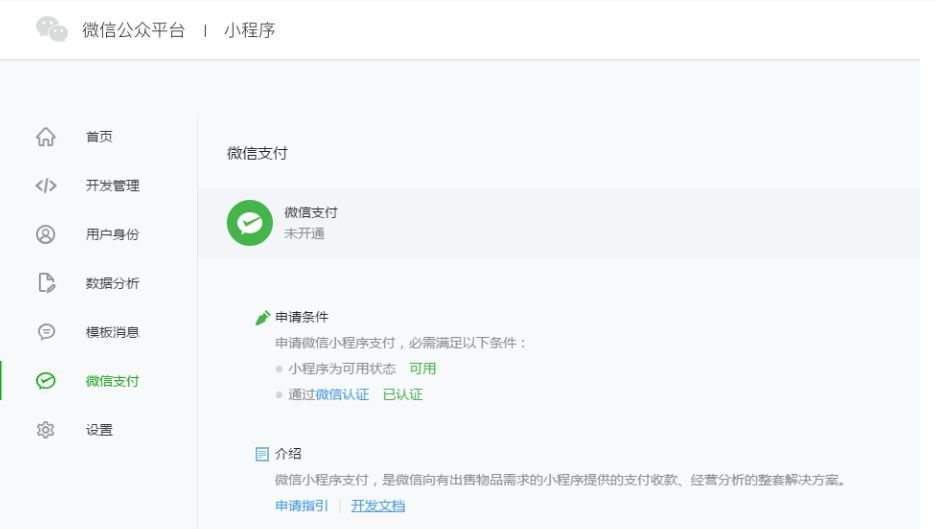
Task: Follow the 微信认证 link
Action: click(342, 394)
